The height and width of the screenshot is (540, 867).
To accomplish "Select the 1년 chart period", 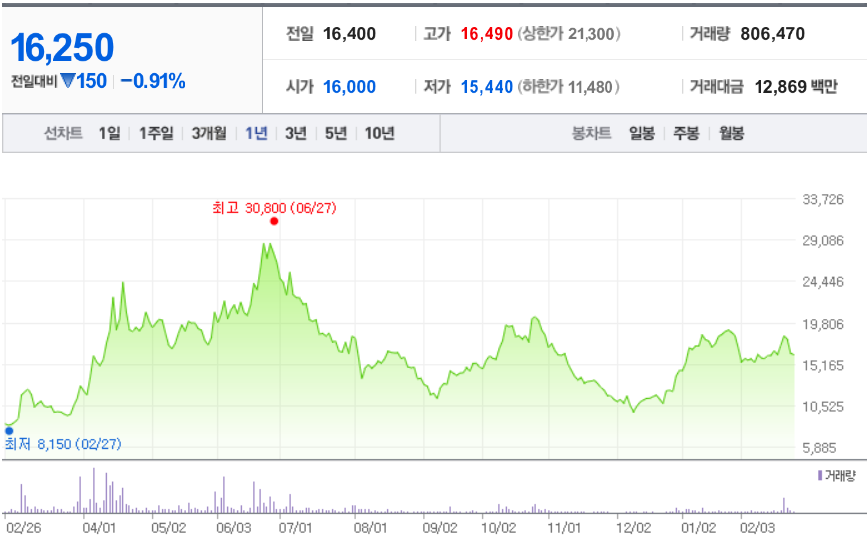I will pos(256,133).
